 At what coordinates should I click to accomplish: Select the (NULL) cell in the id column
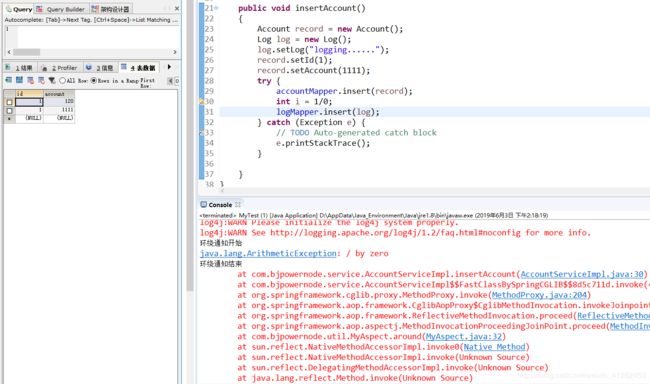coord(29,118)
